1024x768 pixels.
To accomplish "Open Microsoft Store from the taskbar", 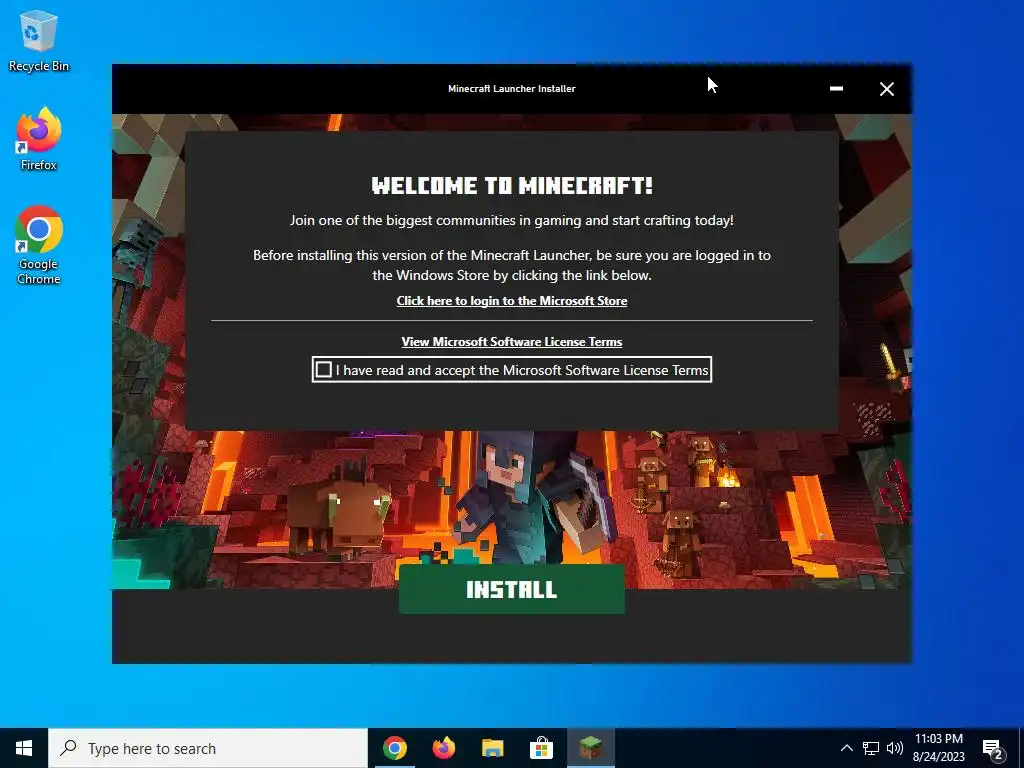I will click(x=541, y=748).
